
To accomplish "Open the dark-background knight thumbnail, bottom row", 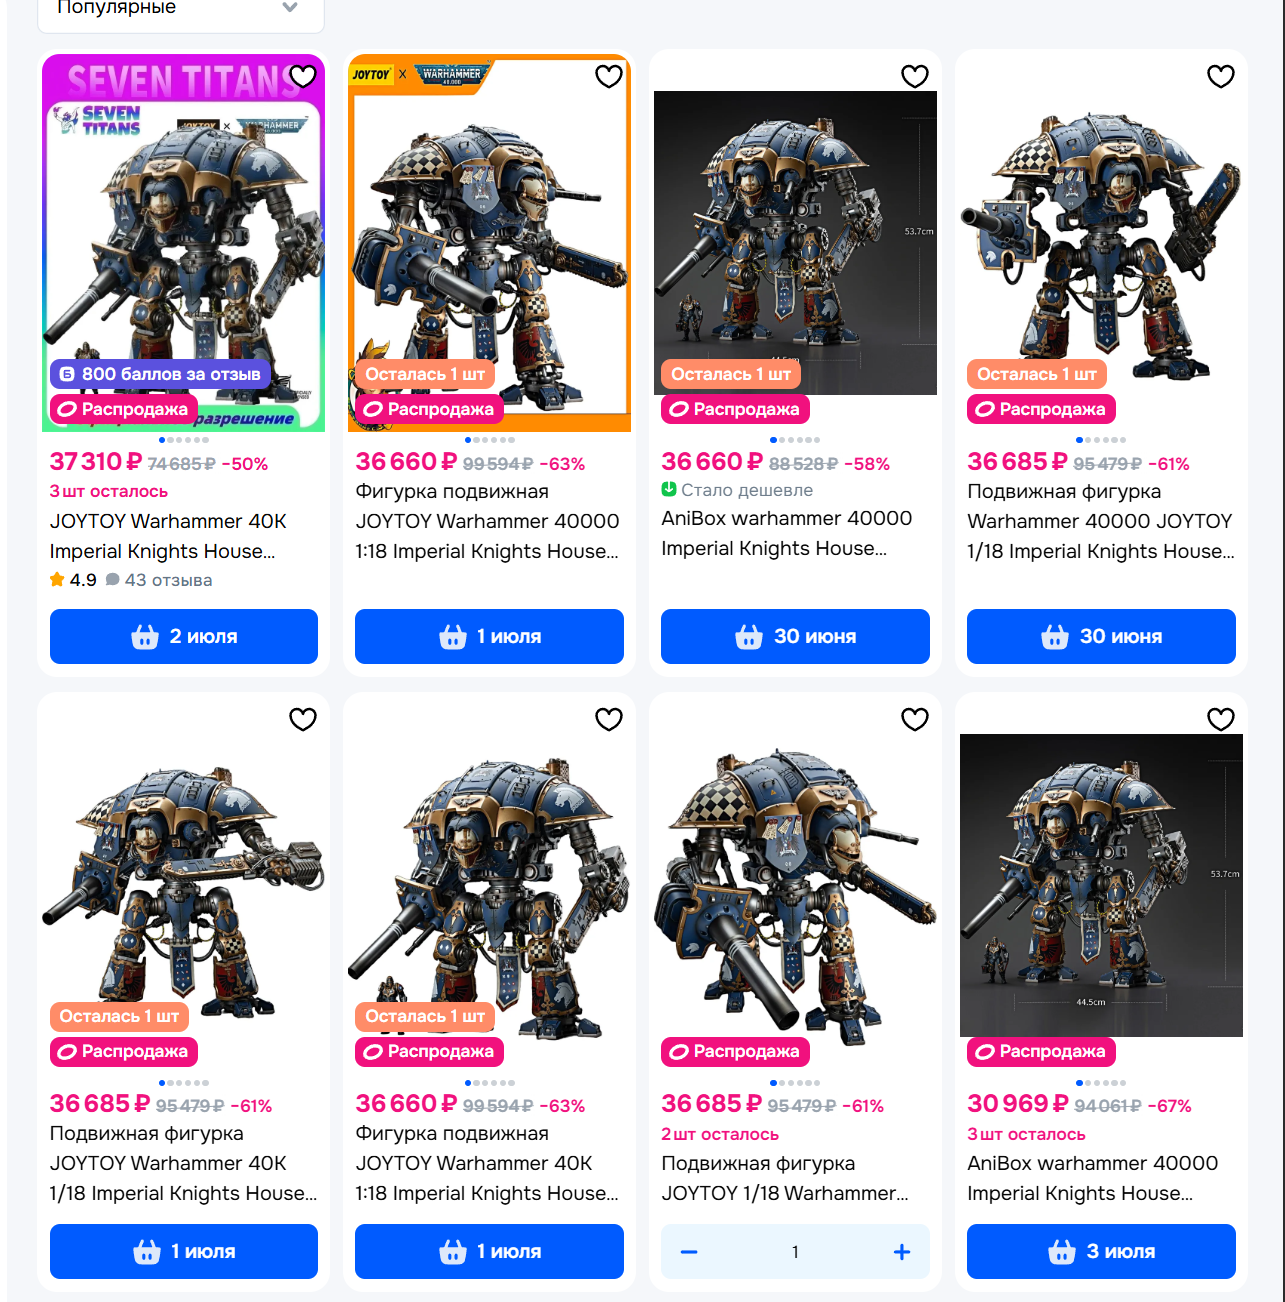I will point(1101,885).
